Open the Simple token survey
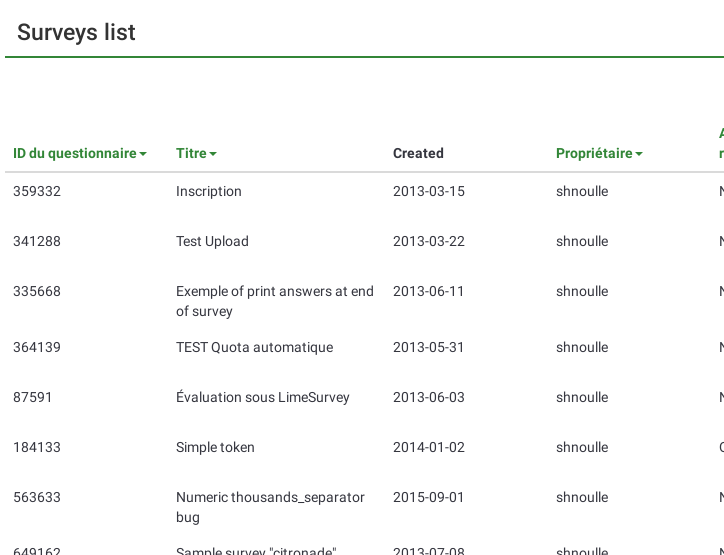Screen dimensions: 724x555 point(215,447)
